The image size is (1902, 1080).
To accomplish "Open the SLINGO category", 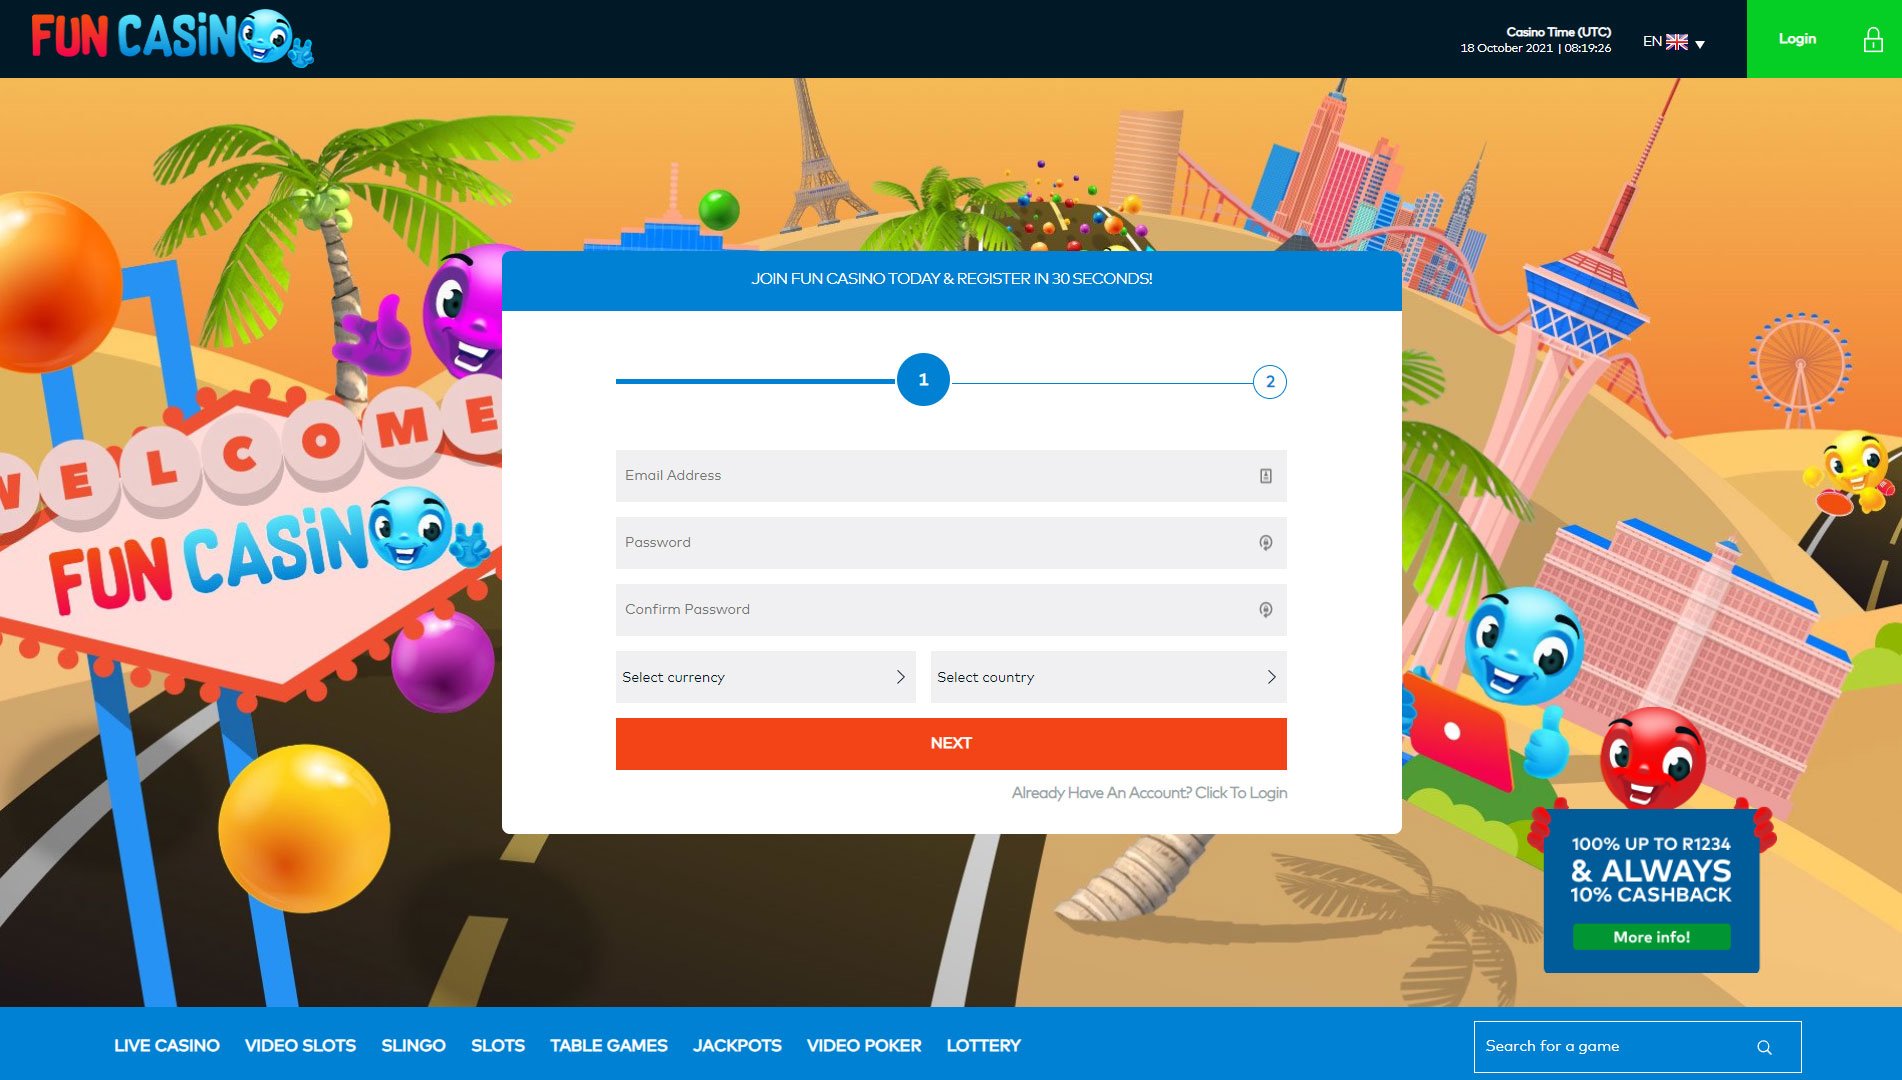I will tap(413, 1046).
